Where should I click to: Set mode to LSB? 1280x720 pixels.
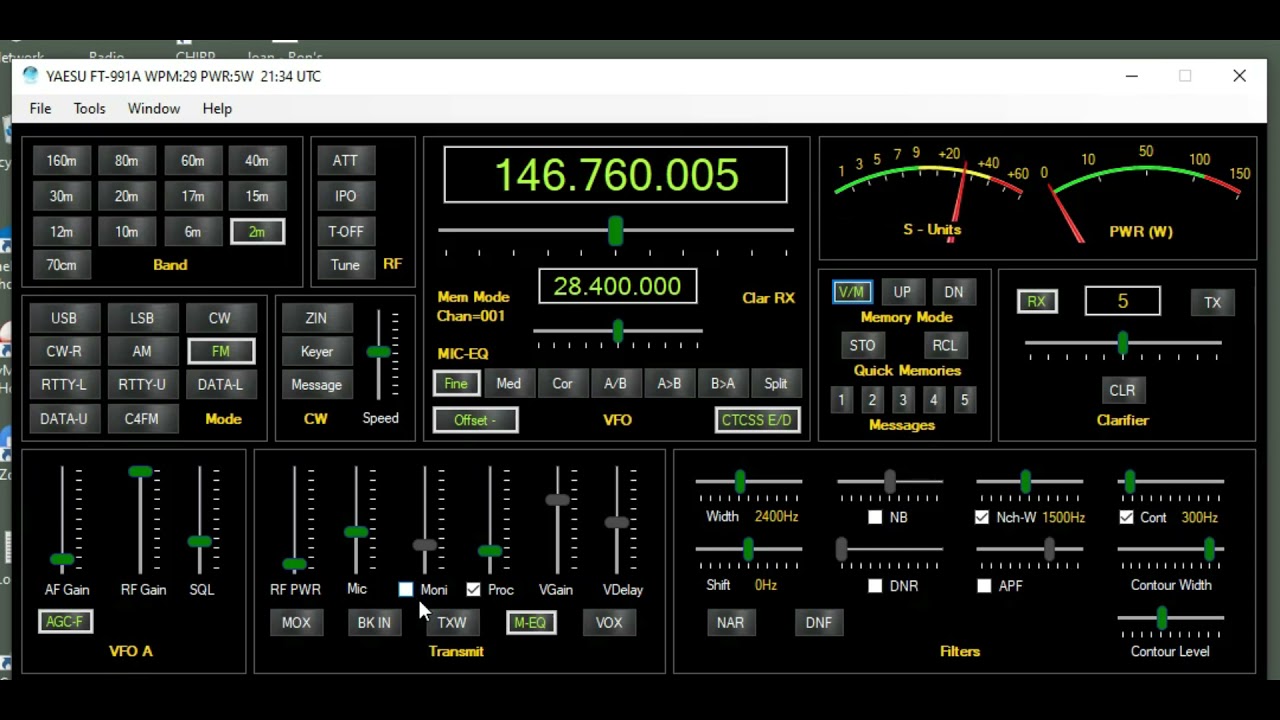(x=142, y=318)
